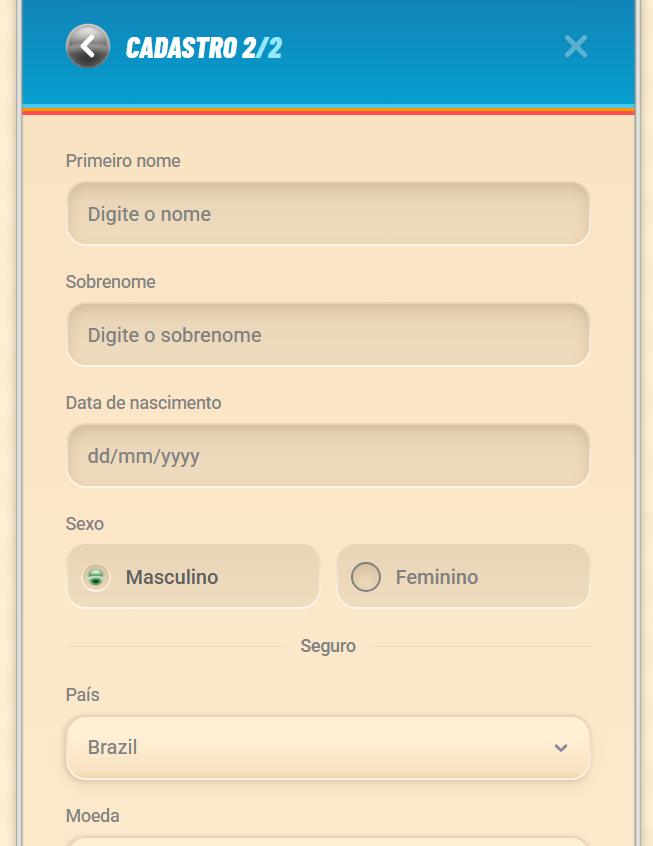This screenshot has height=846, width=653.
Task: Focus the Sobrenome text field
Action: [x=328, y=335]
